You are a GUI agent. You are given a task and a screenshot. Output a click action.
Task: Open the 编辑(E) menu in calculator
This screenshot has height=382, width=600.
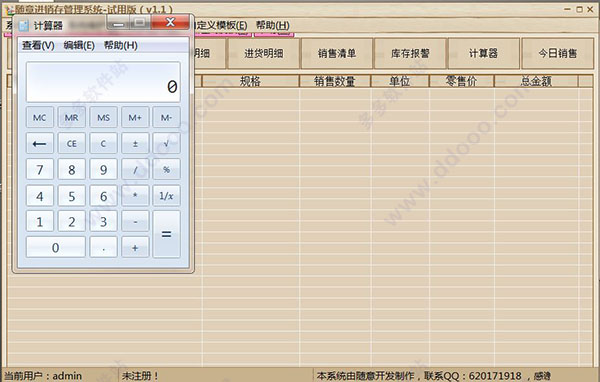[x=79, y=46]
